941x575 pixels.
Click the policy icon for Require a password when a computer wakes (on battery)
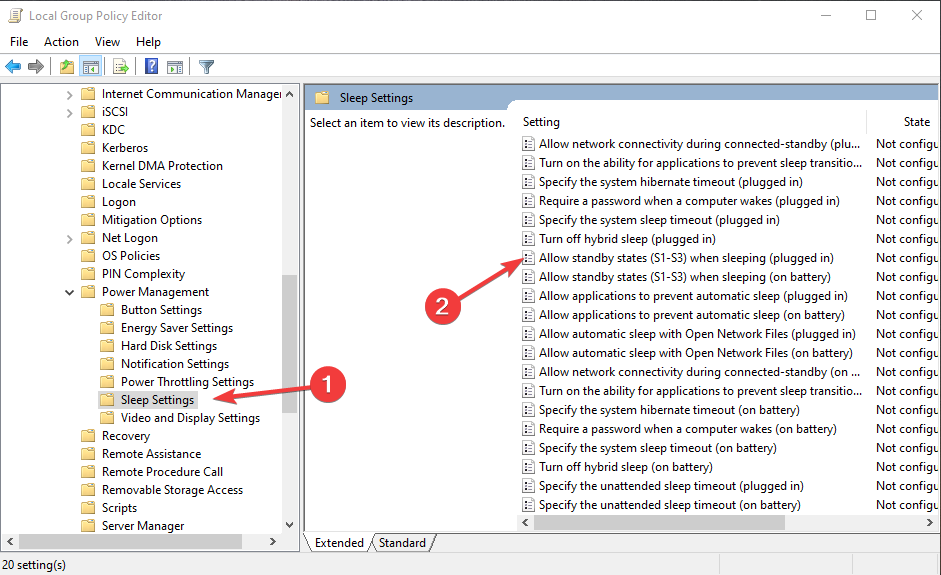pyautogui.click(x=528, y=429)
